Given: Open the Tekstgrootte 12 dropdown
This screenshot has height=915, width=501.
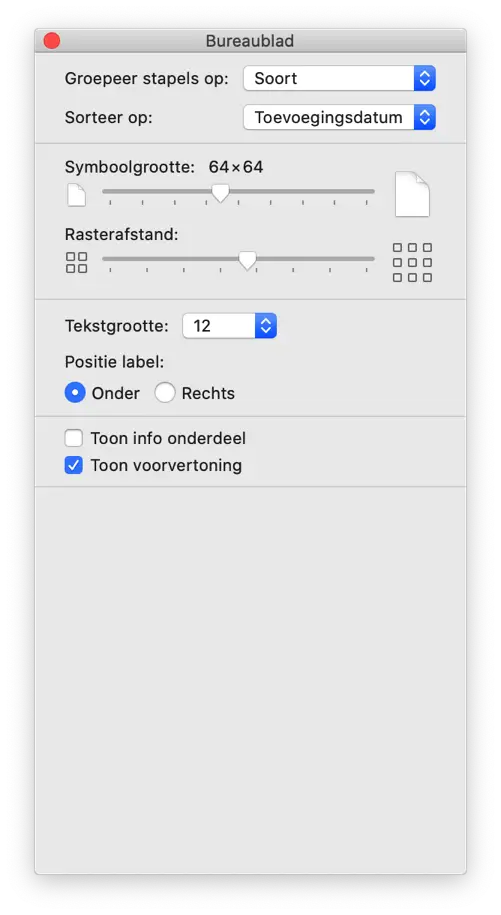Looking at the screenshot, I should click(x=230, y=326).
